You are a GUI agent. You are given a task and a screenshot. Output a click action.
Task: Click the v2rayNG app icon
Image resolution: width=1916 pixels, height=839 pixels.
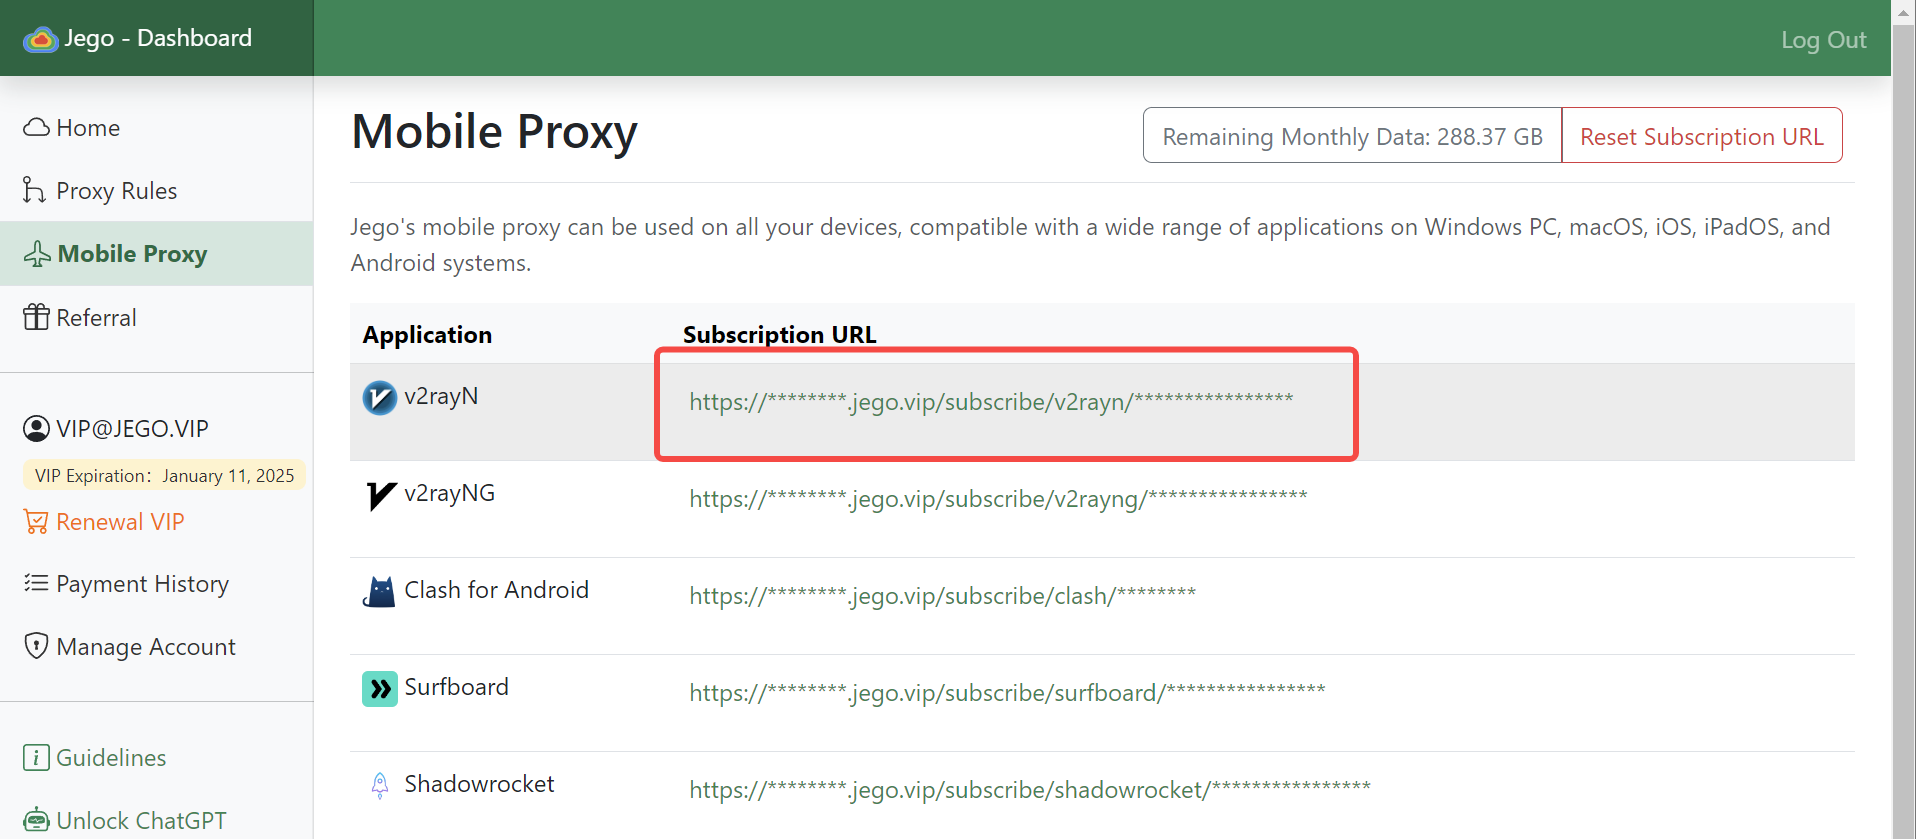point(380,495)
